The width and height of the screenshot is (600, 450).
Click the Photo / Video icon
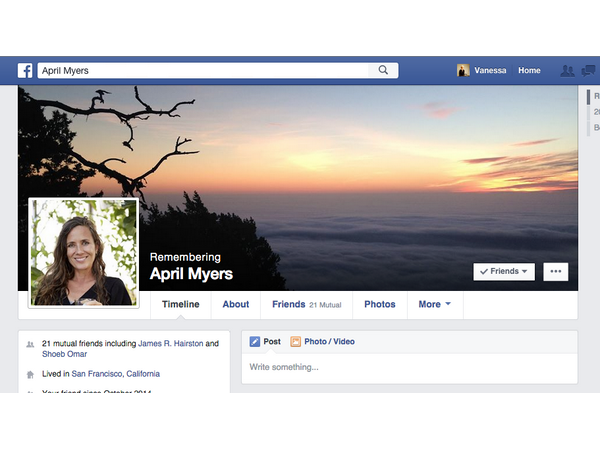pyautogui.click(x=295, y=341)
